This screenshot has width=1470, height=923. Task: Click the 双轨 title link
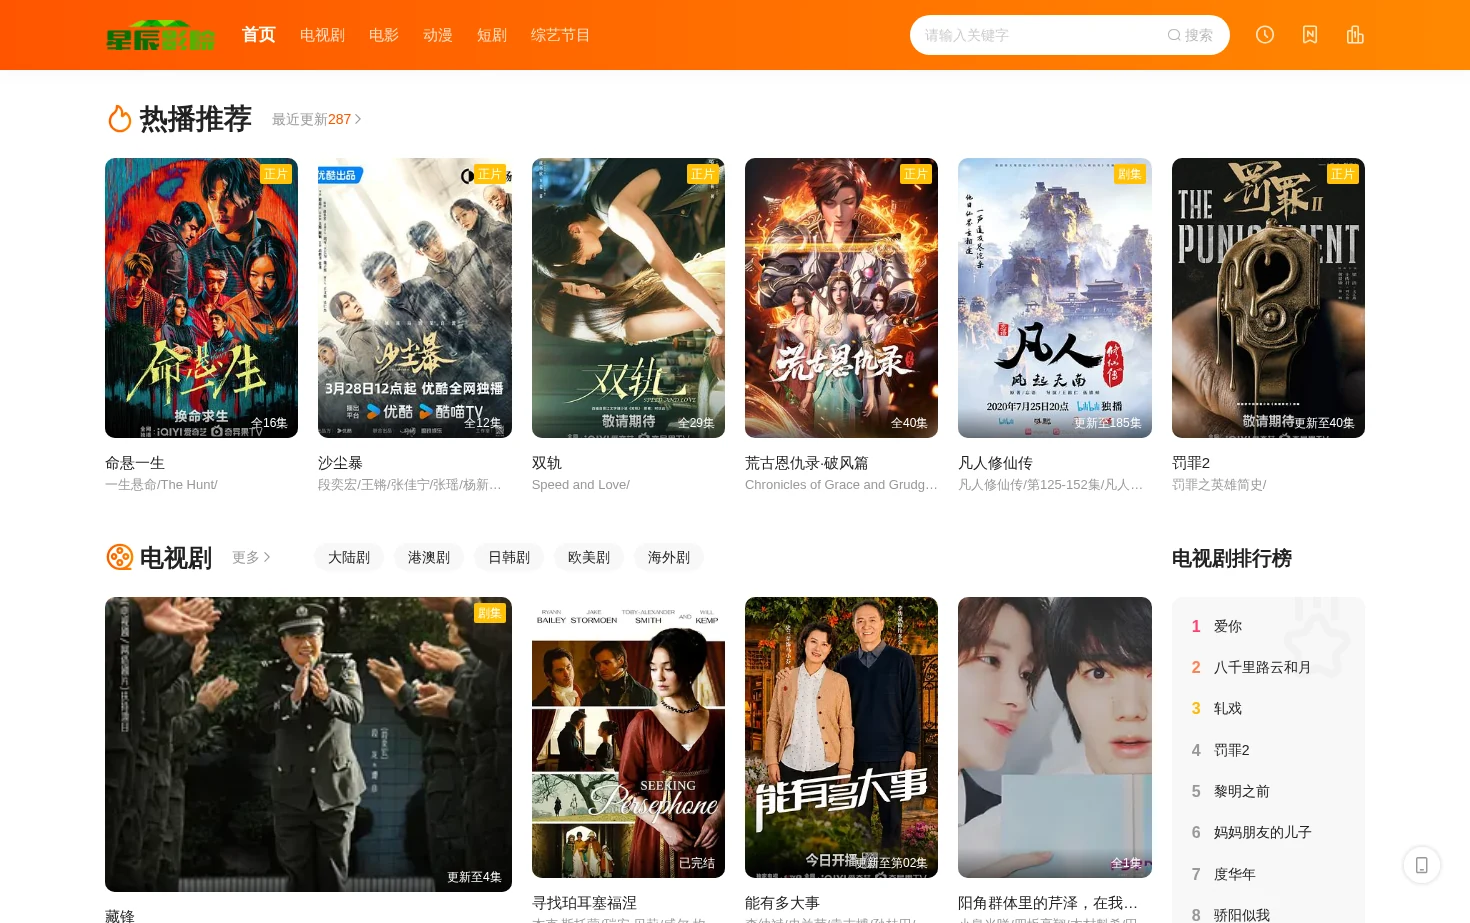pyautogui.click(x=547, y=463)
